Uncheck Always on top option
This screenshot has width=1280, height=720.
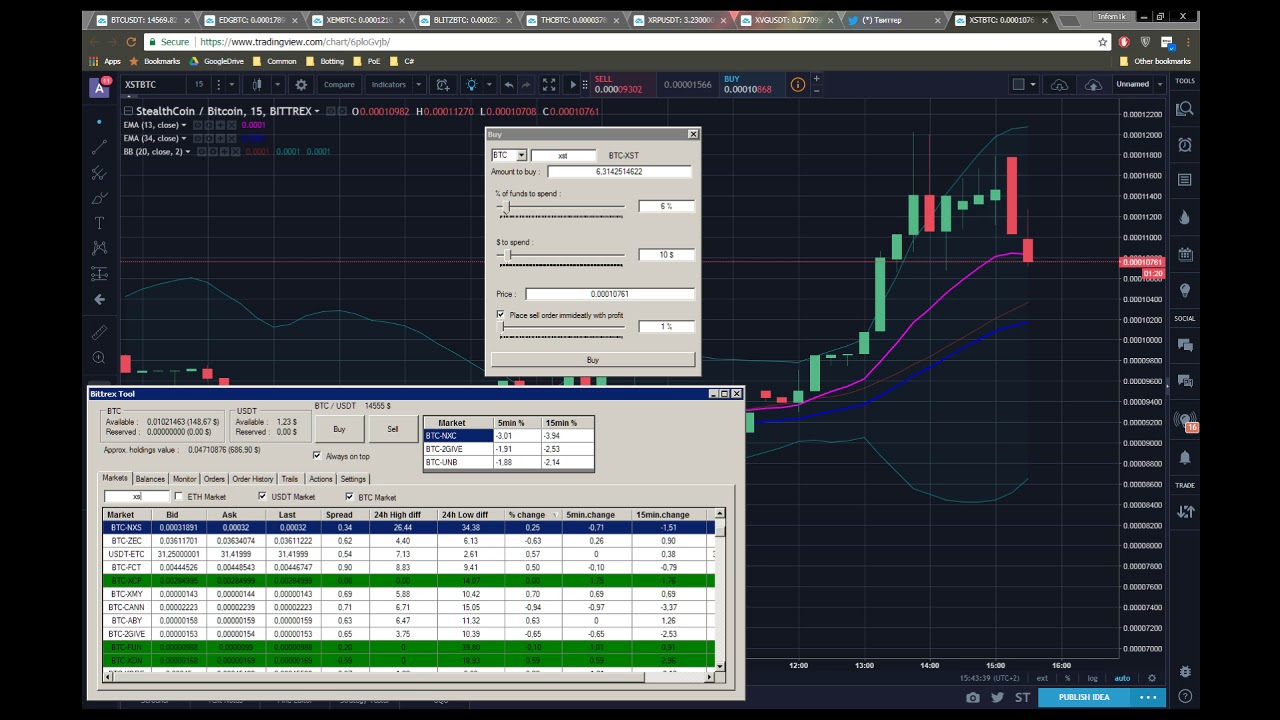[x=317, y=456]
